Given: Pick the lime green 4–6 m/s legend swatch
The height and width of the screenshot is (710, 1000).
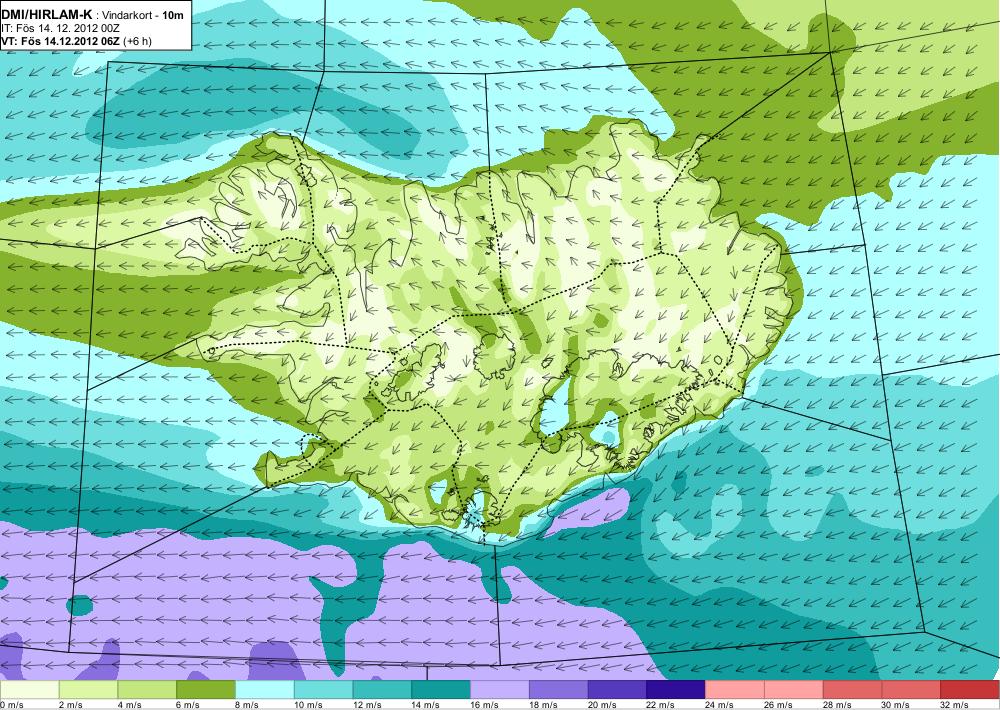Looking at the screenshot, I should [147, 690].
